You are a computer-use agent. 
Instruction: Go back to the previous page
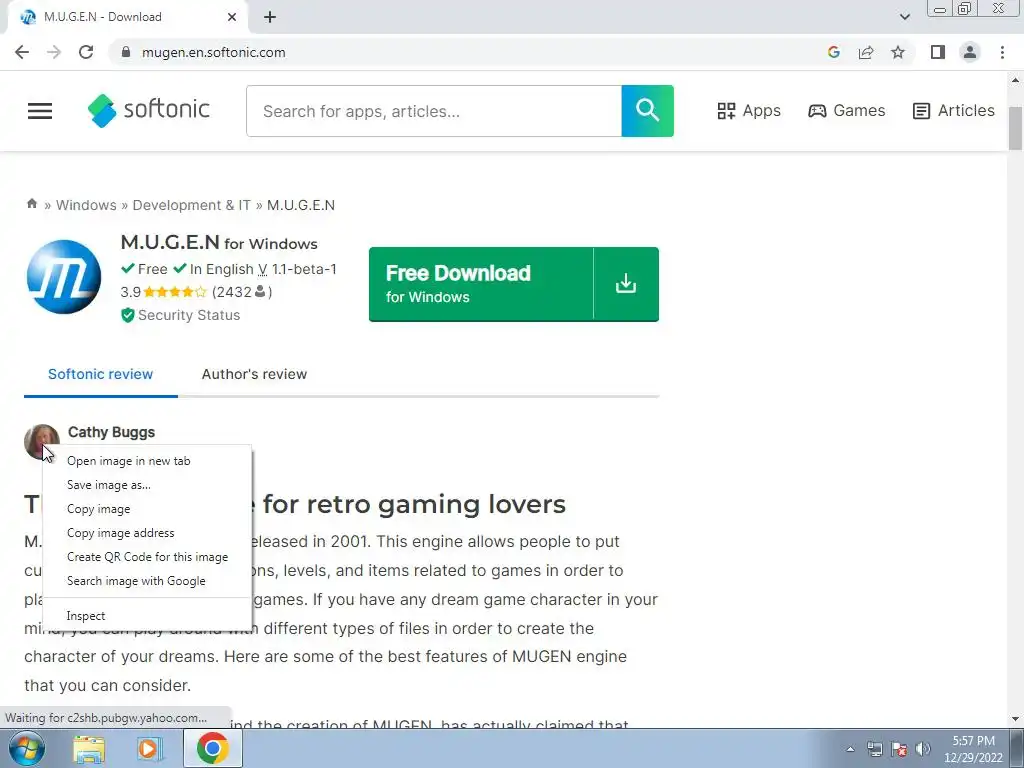(x=22, y=52)
